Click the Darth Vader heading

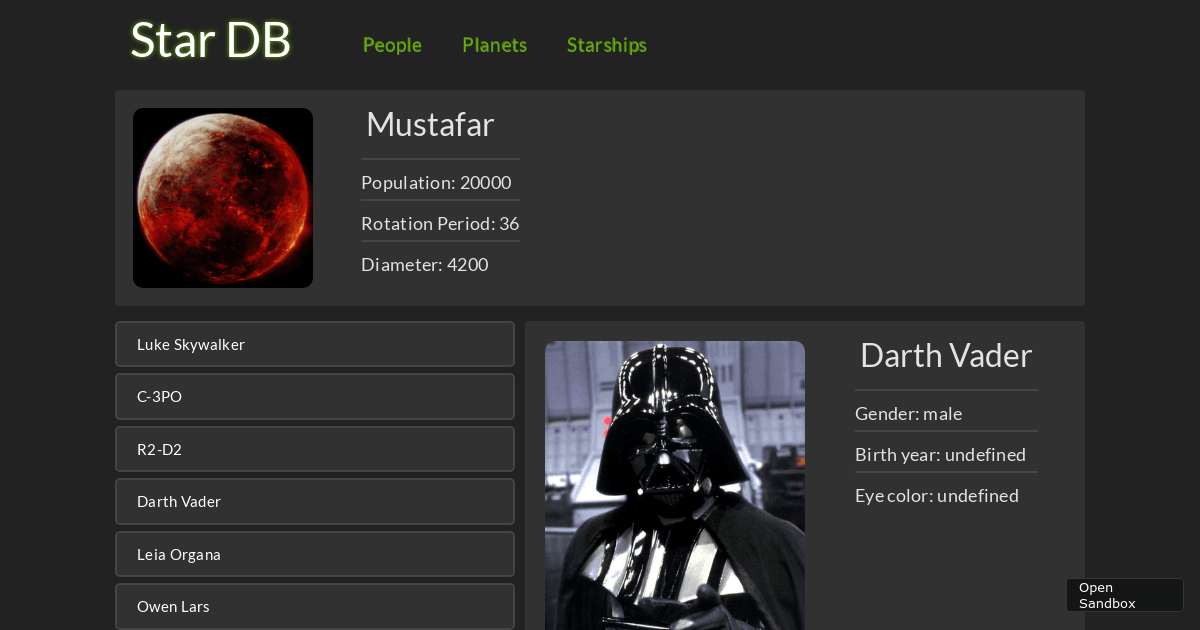945,355
